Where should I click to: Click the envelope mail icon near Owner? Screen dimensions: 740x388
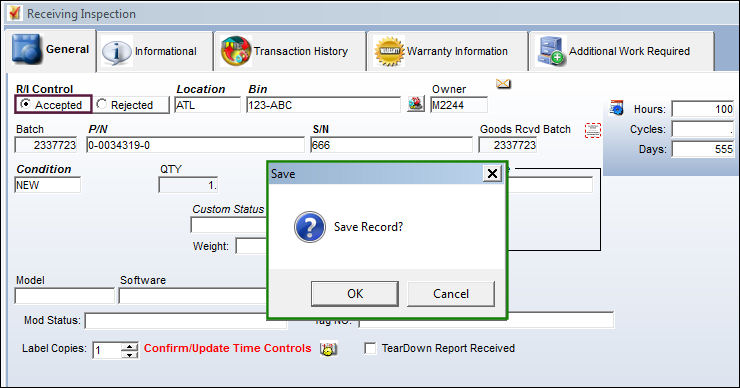coord(504,84)
